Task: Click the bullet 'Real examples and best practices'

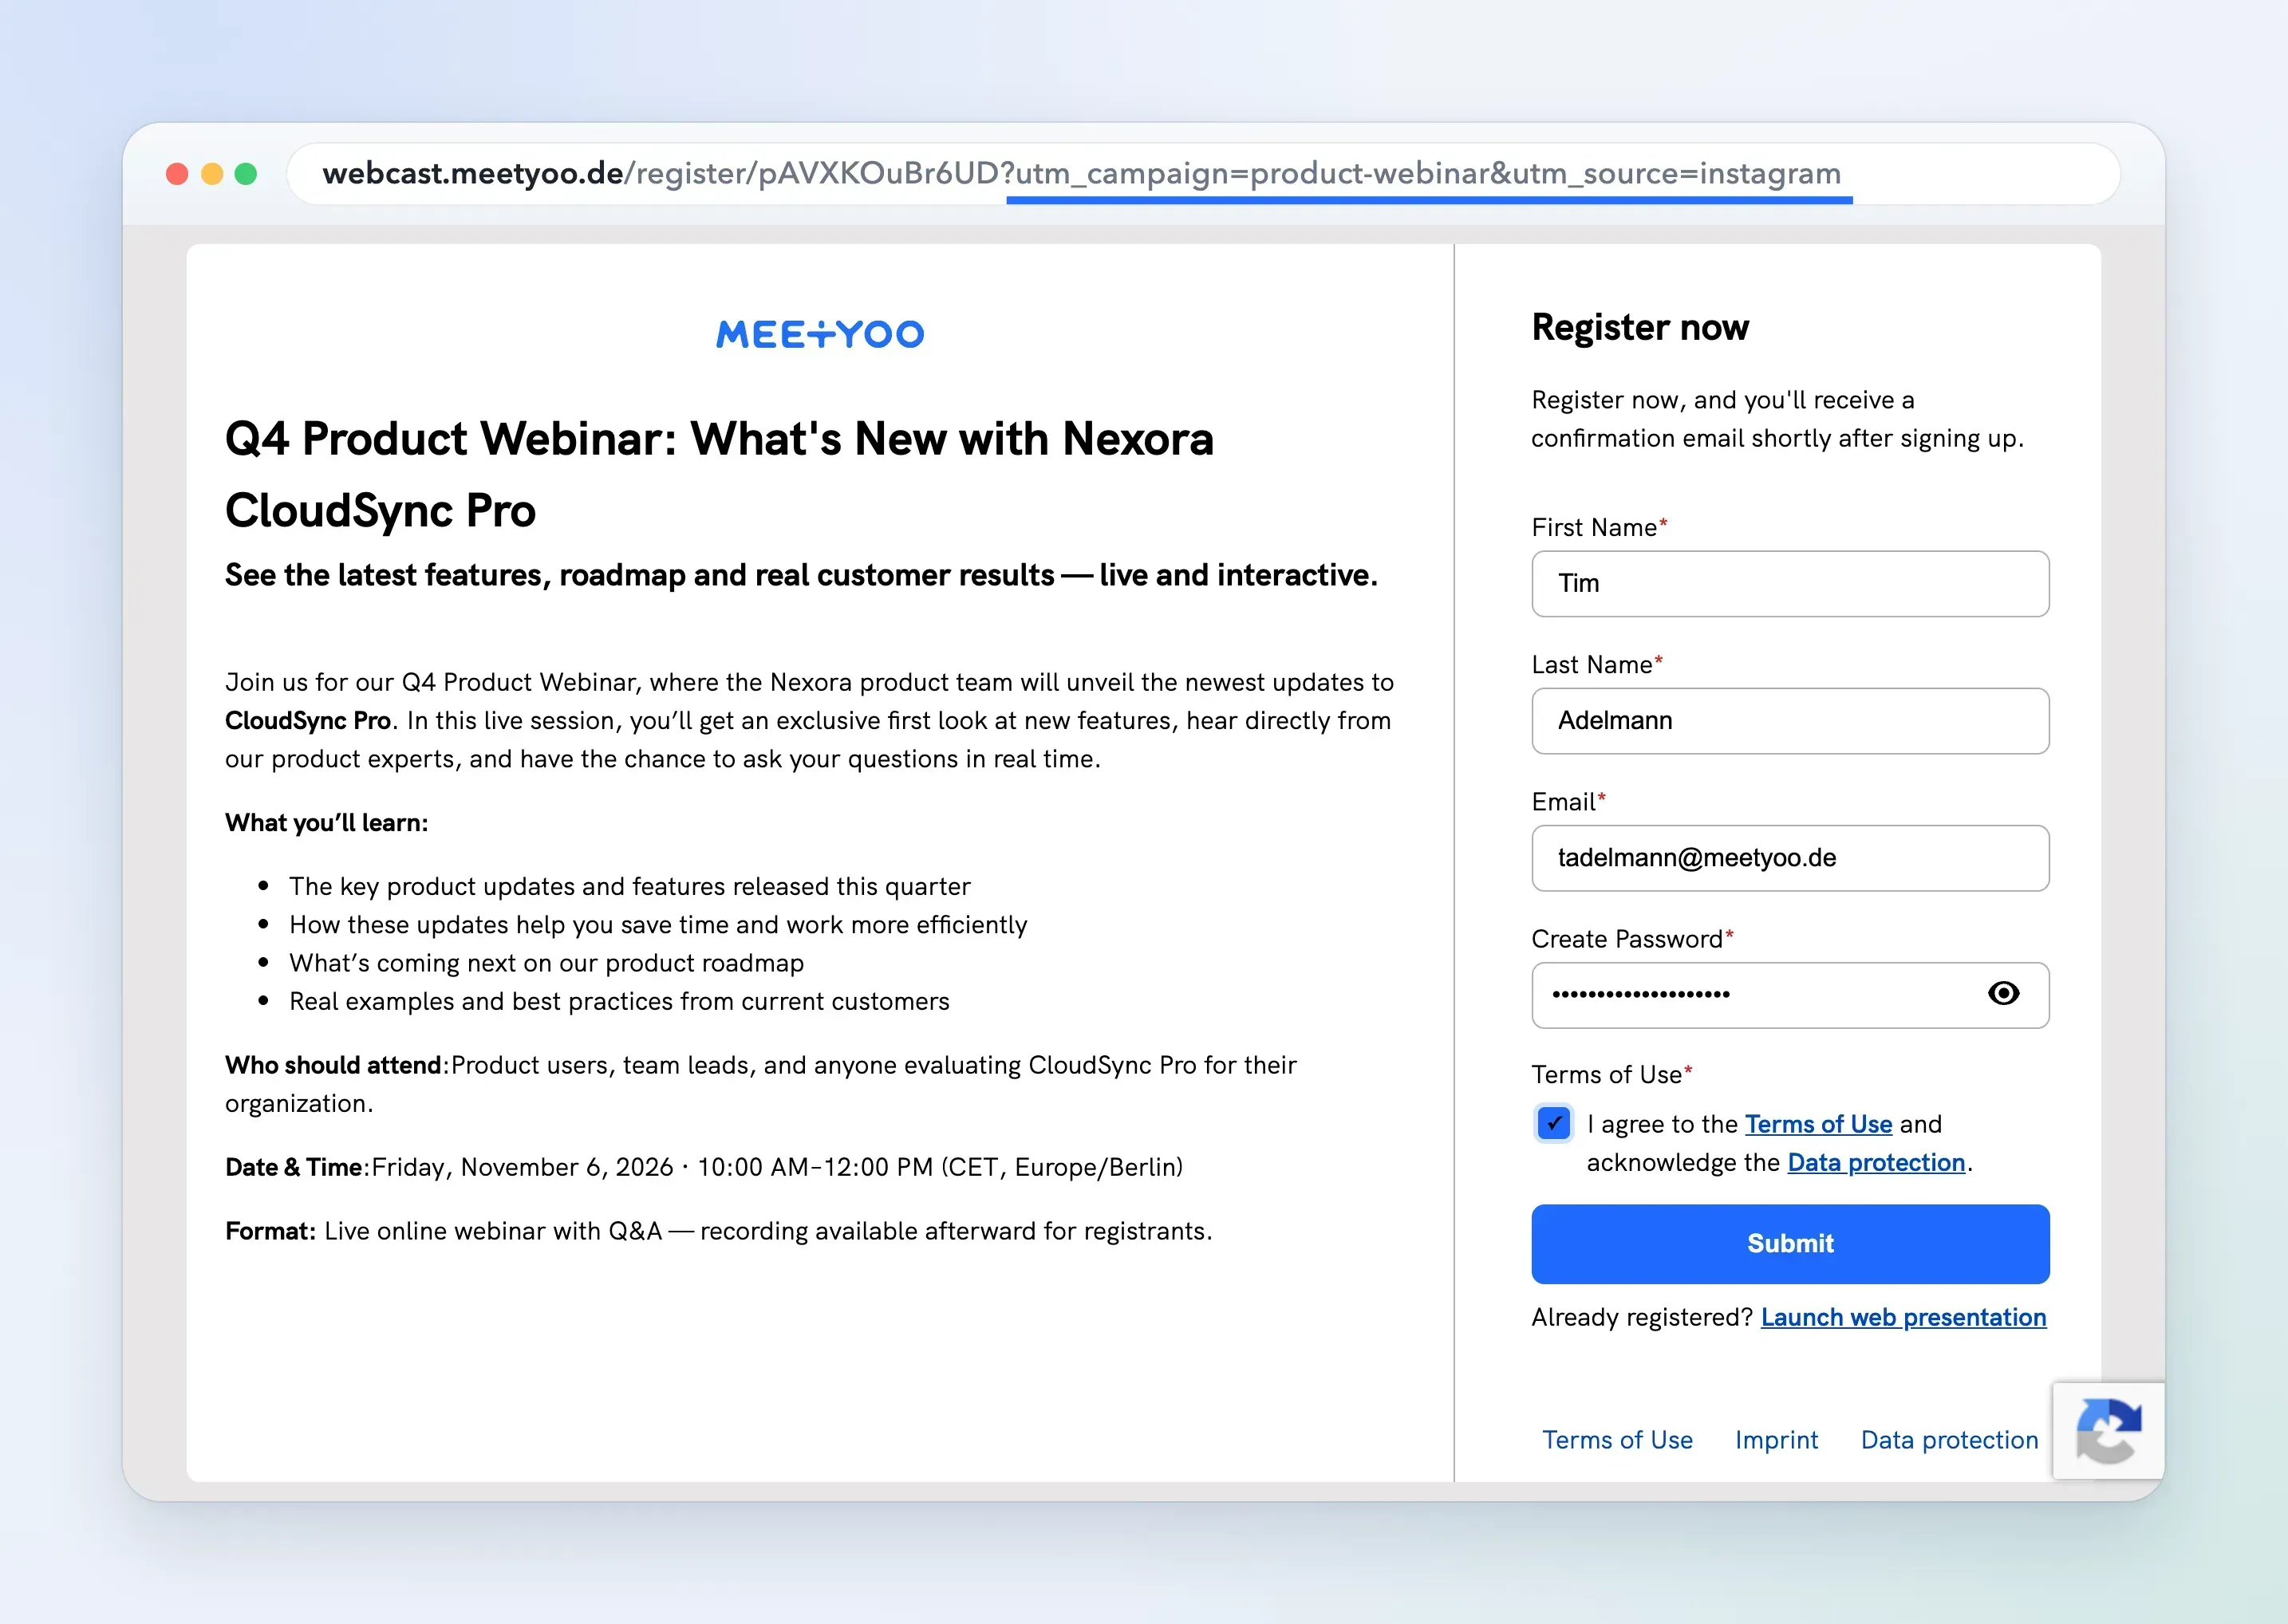Action: pos(619,1001)
